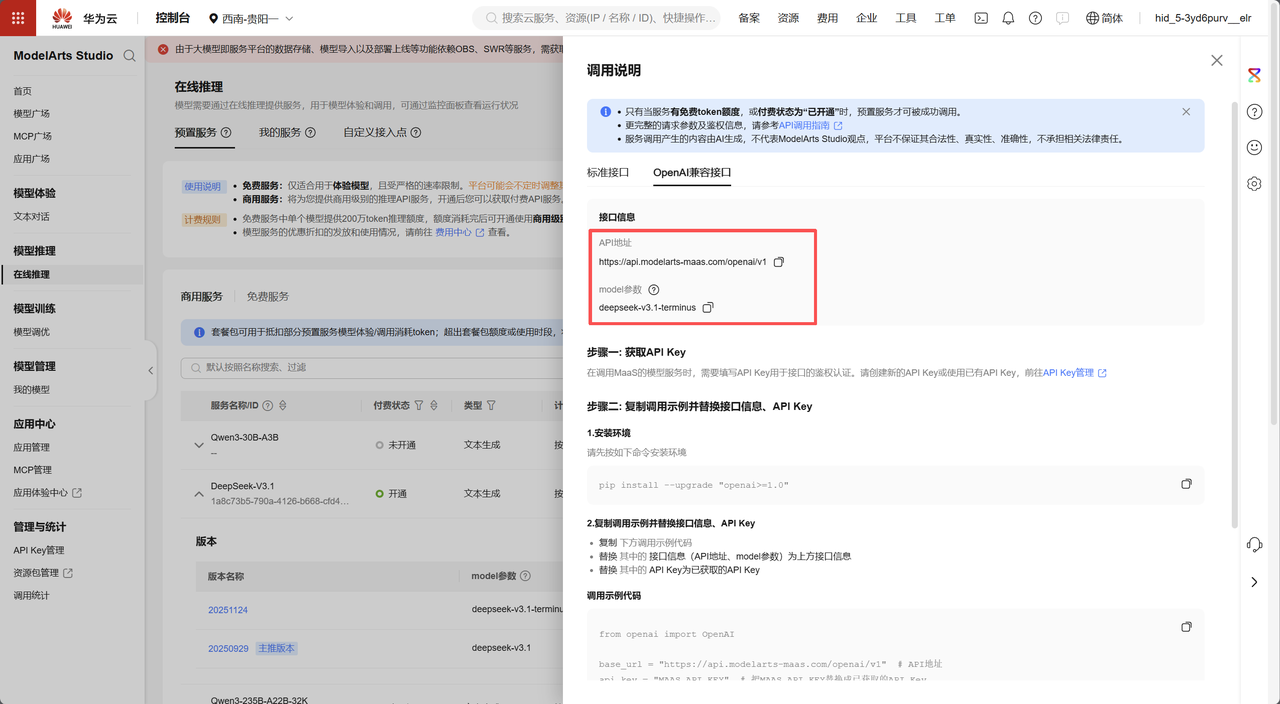The width and height of the screenshot is (1280, 704).
Task: Open the 费用中心 link
Action: tap(460, 232)
